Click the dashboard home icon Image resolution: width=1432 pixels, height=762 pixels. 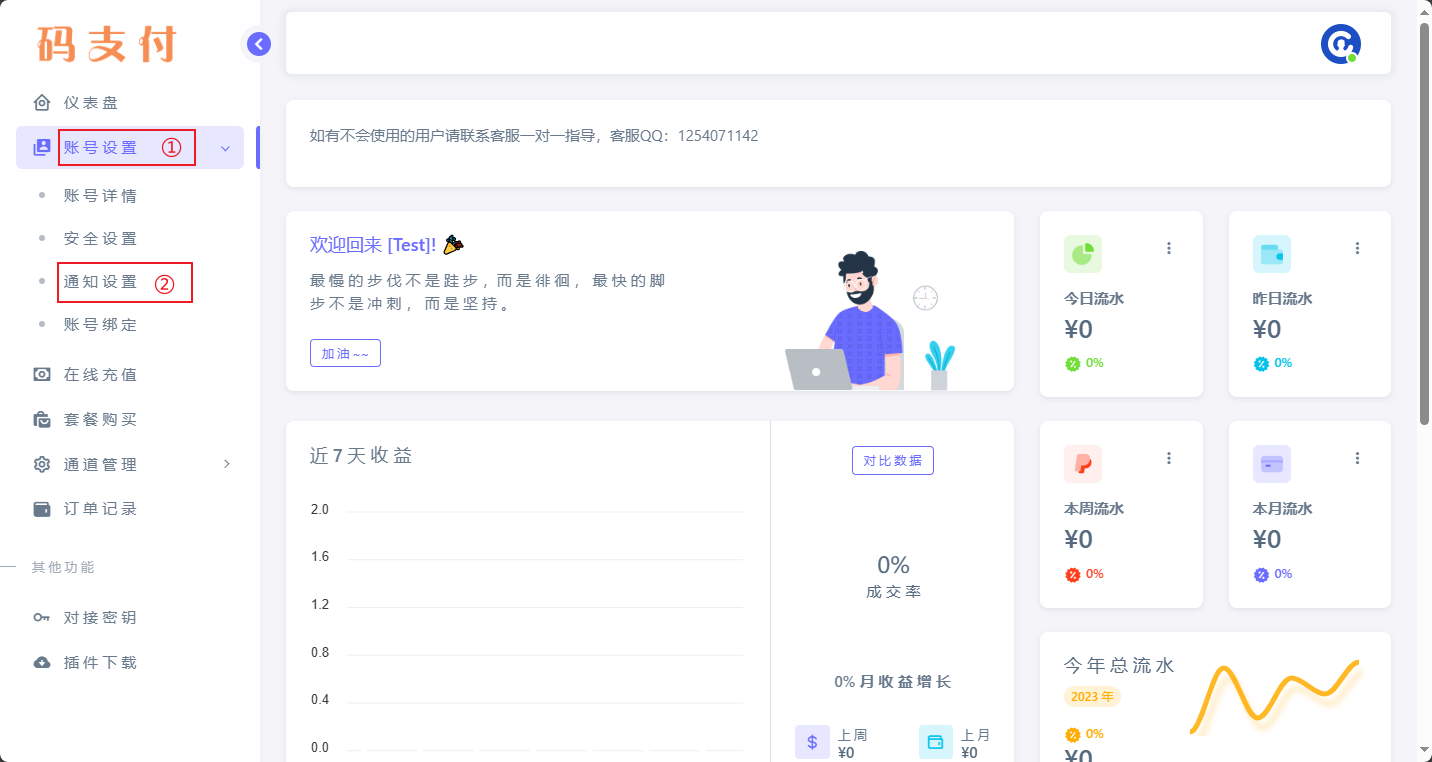coord(42,102)
